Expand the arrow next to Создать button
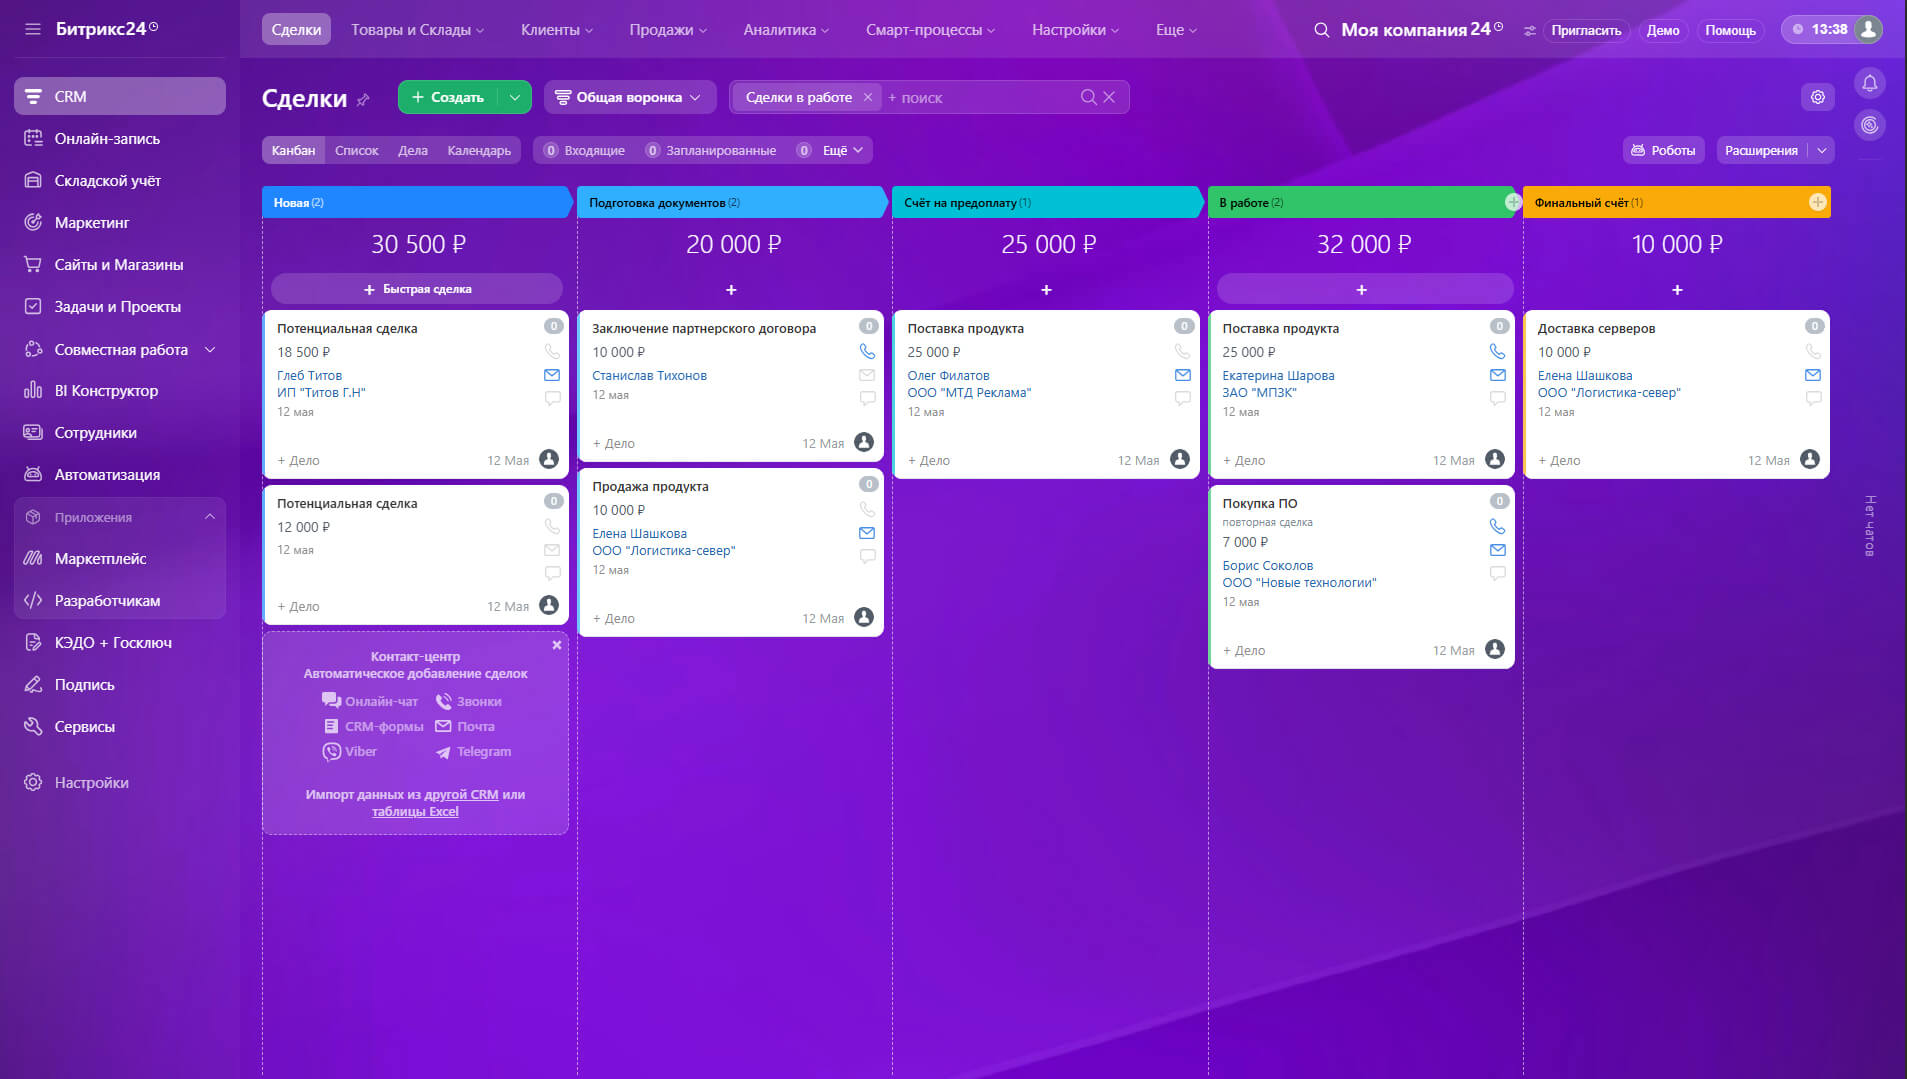The height and width of the screenshot is (1079, 1907). coord(514,97)
